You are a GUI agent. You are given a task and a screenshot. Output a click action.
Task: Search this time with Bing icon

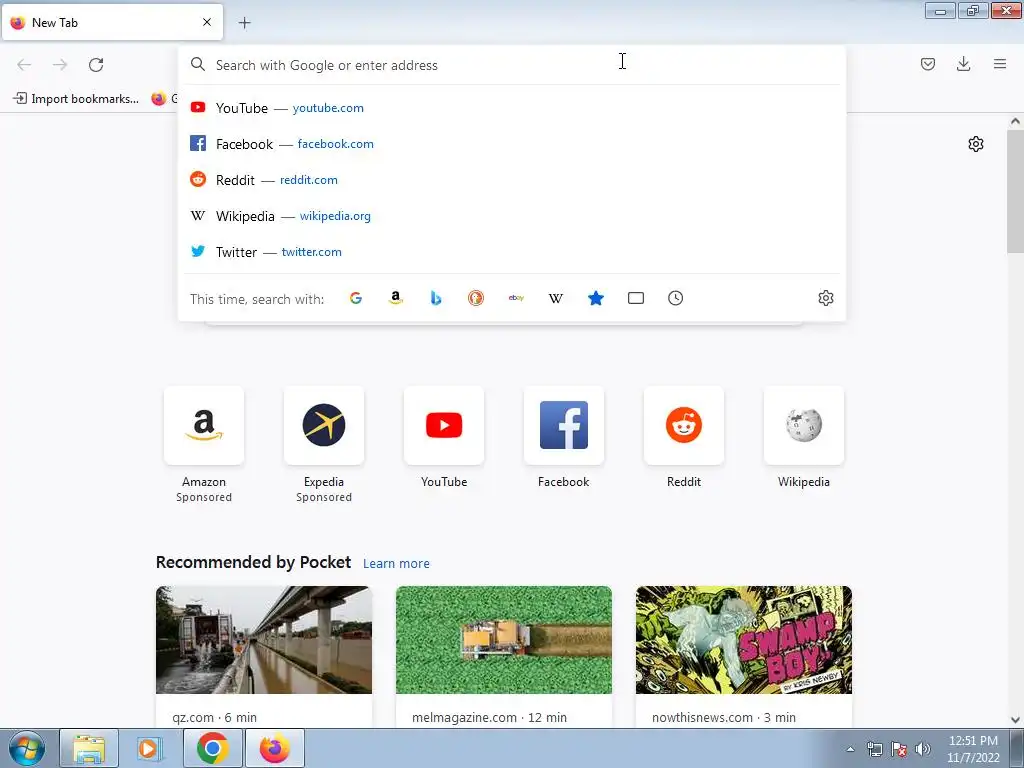(436, 298)
